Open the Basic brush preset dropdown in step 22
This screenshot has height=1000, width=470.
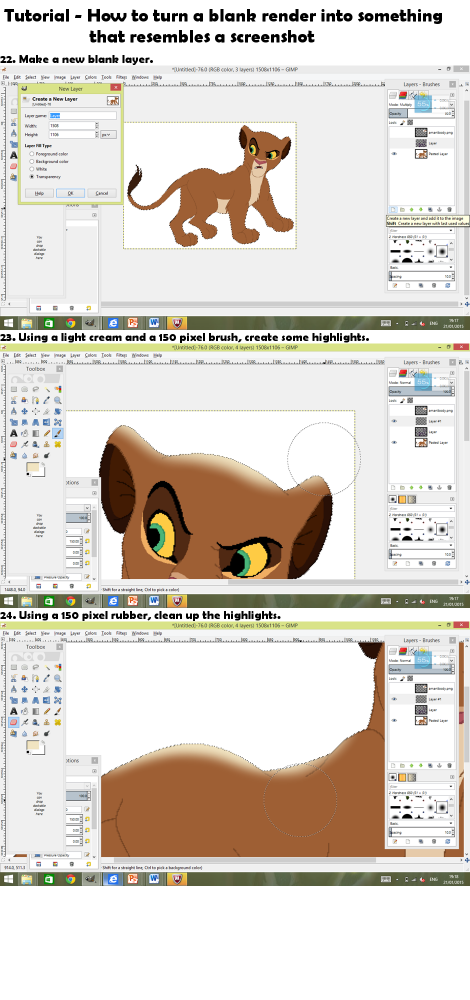pyautogui.click(x=422, y=267)
